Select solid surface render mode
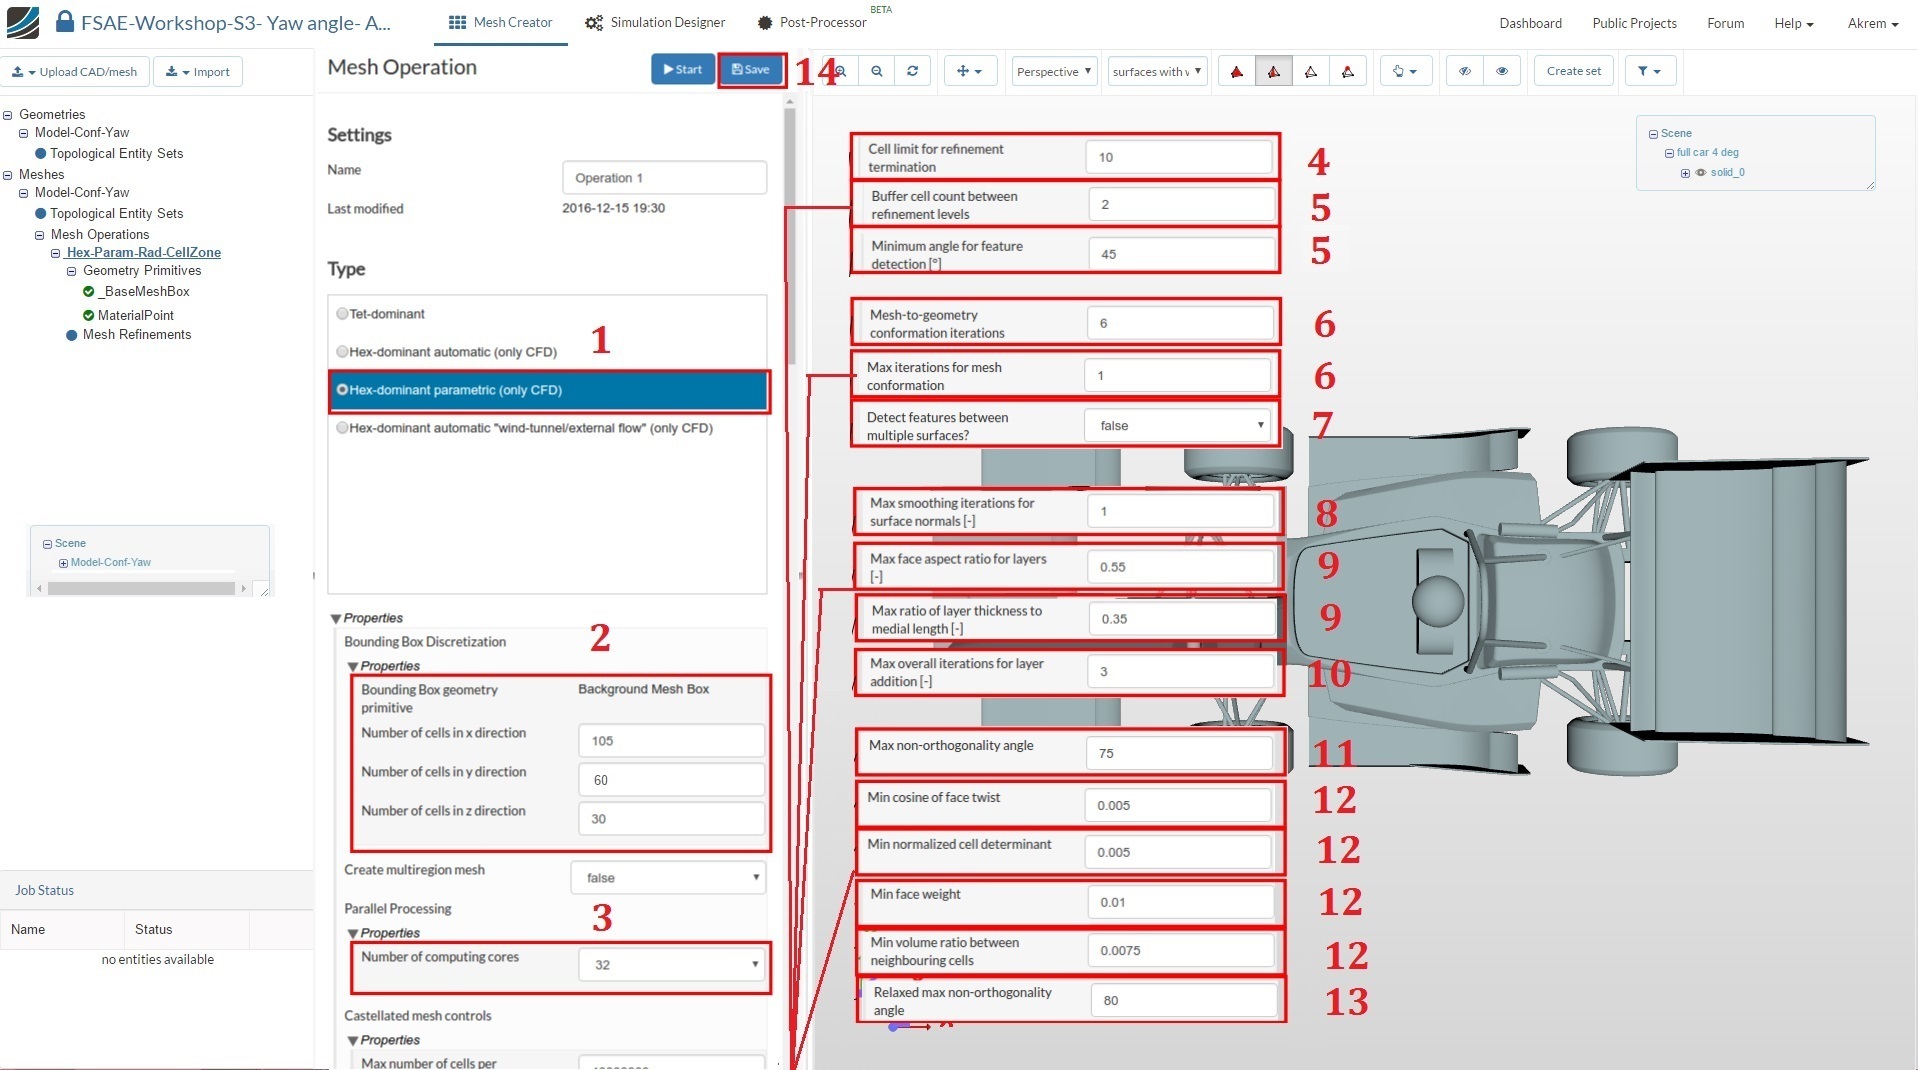This screenshot has width=1918, height=1070. click(1237, 71)
